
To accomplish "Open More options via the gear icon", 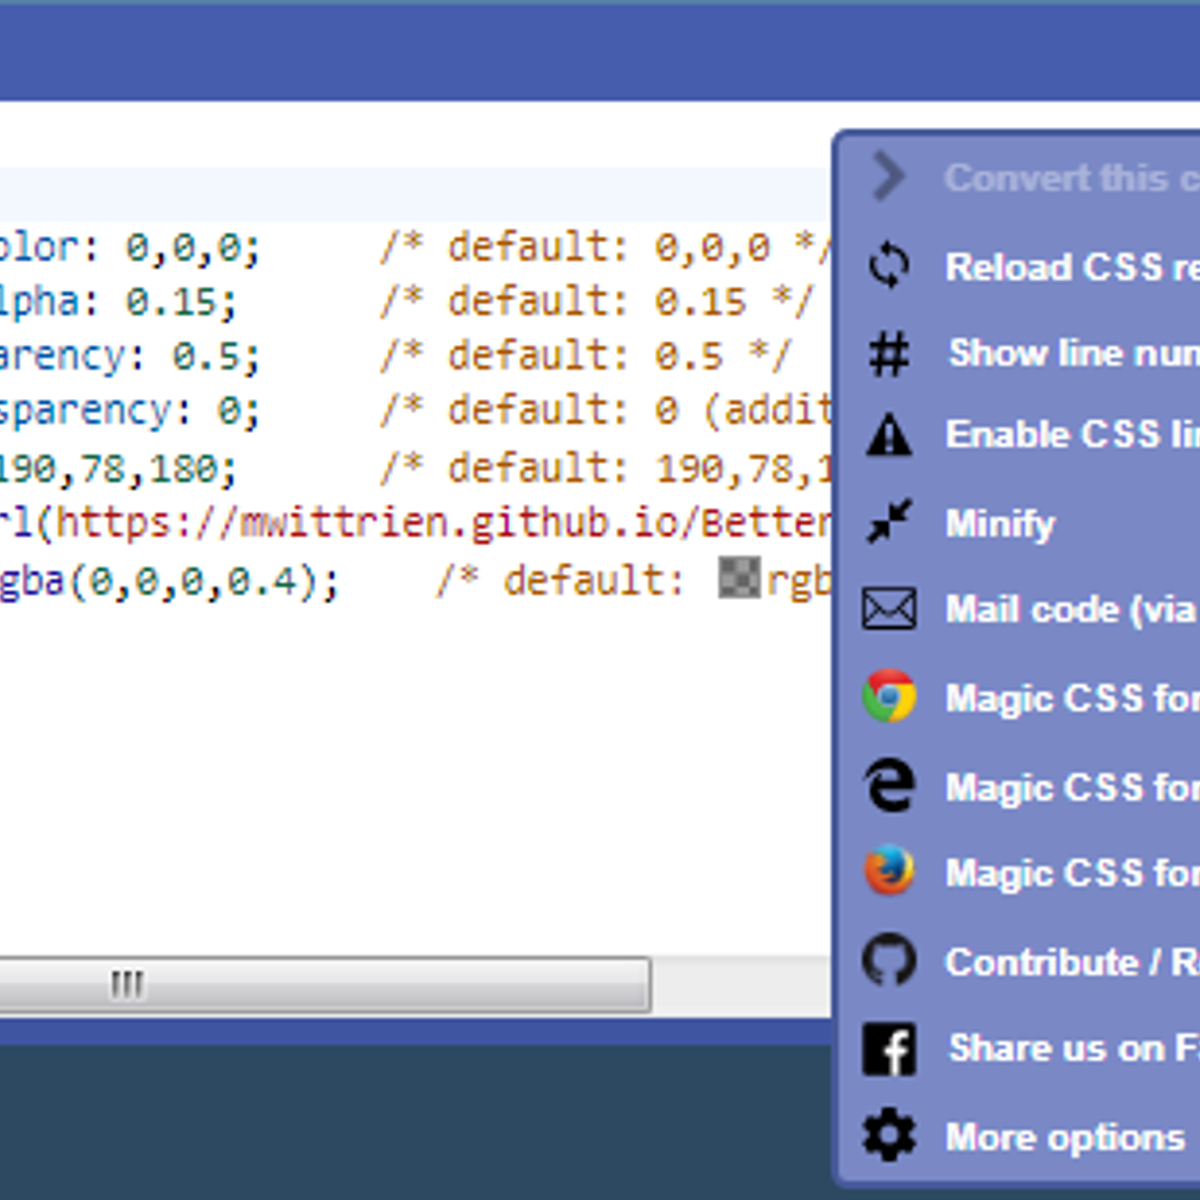I will coord(889,1137).
